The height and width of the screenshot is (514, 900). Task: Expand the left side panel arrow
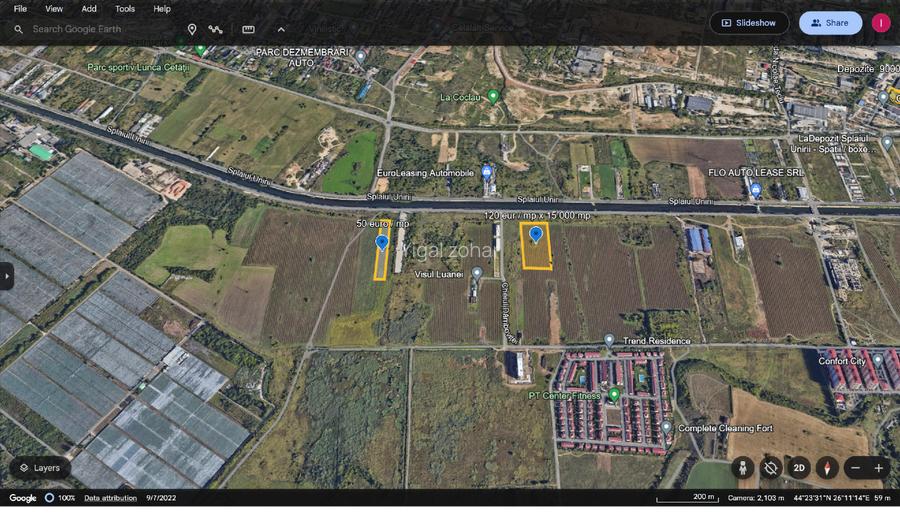point(6,276)
